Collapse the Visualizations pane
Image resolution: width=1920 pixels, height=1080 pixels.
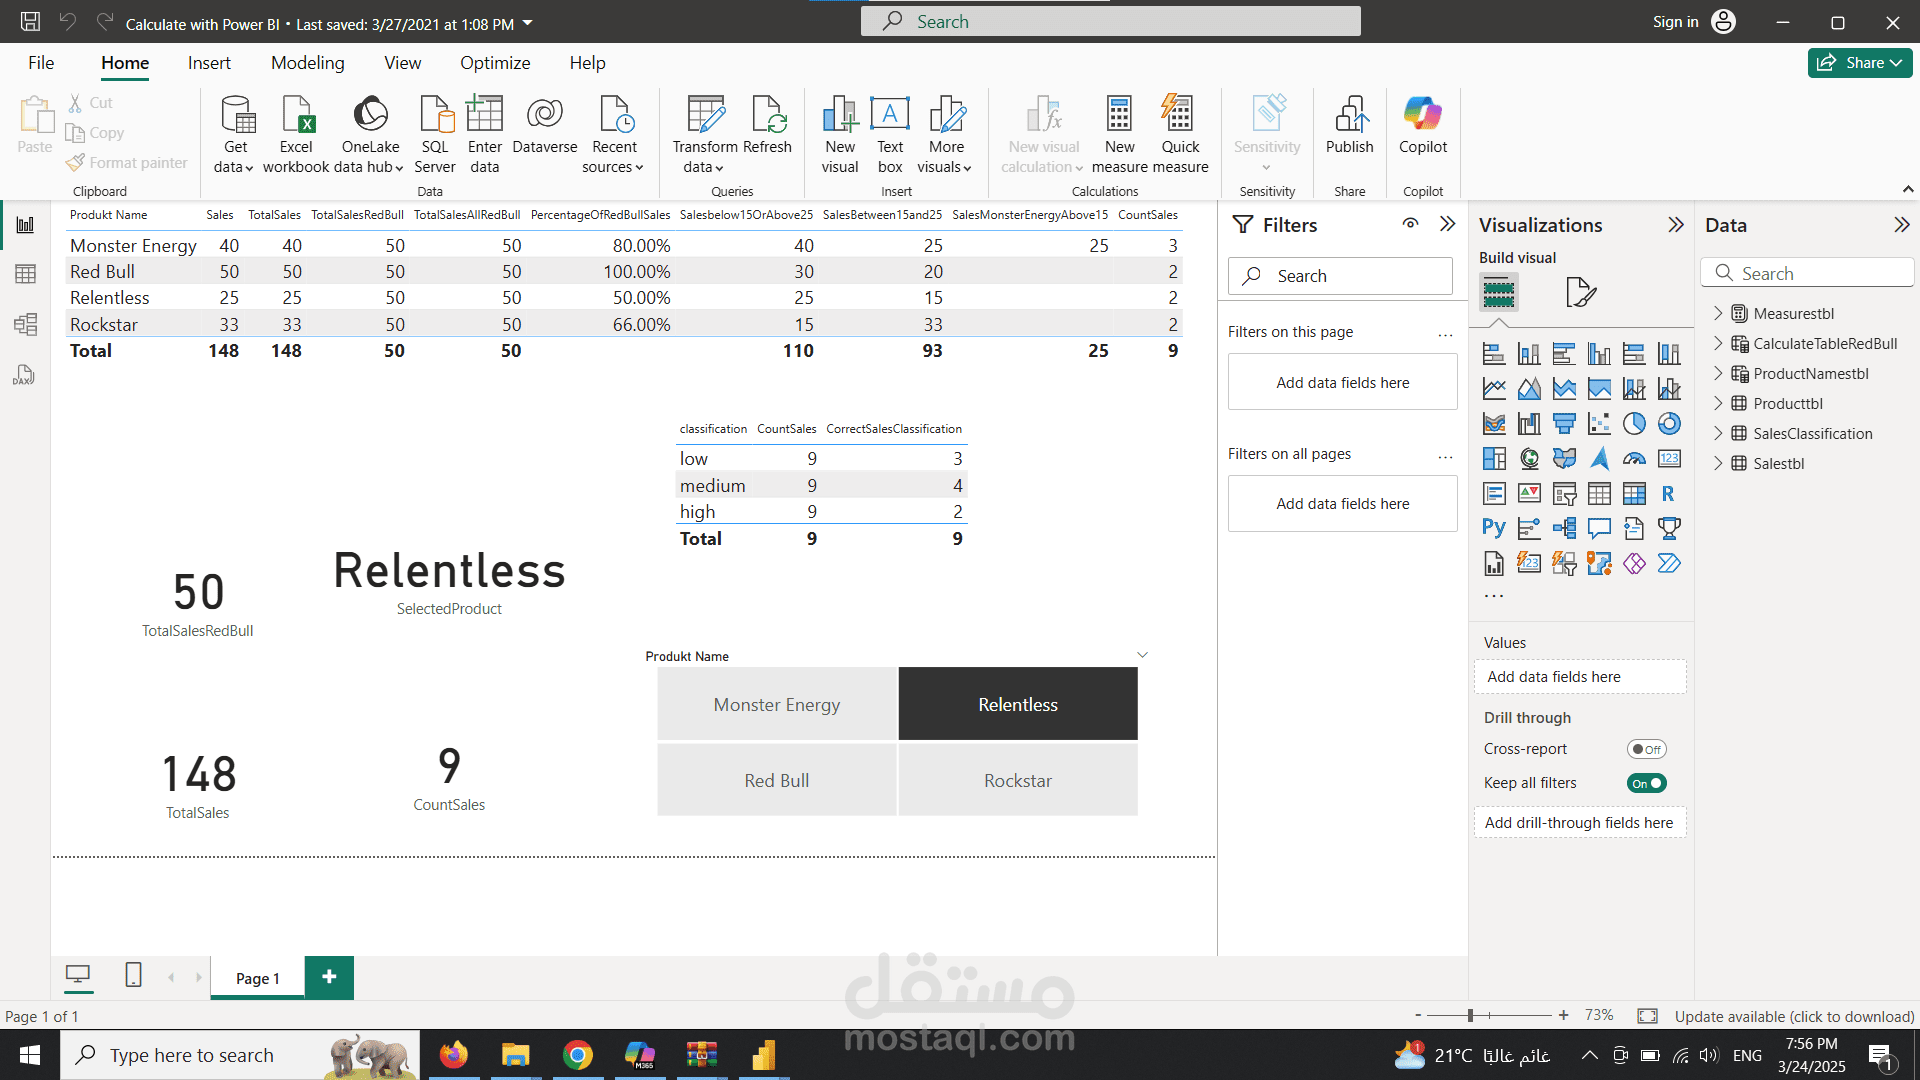click(1676, 224)
